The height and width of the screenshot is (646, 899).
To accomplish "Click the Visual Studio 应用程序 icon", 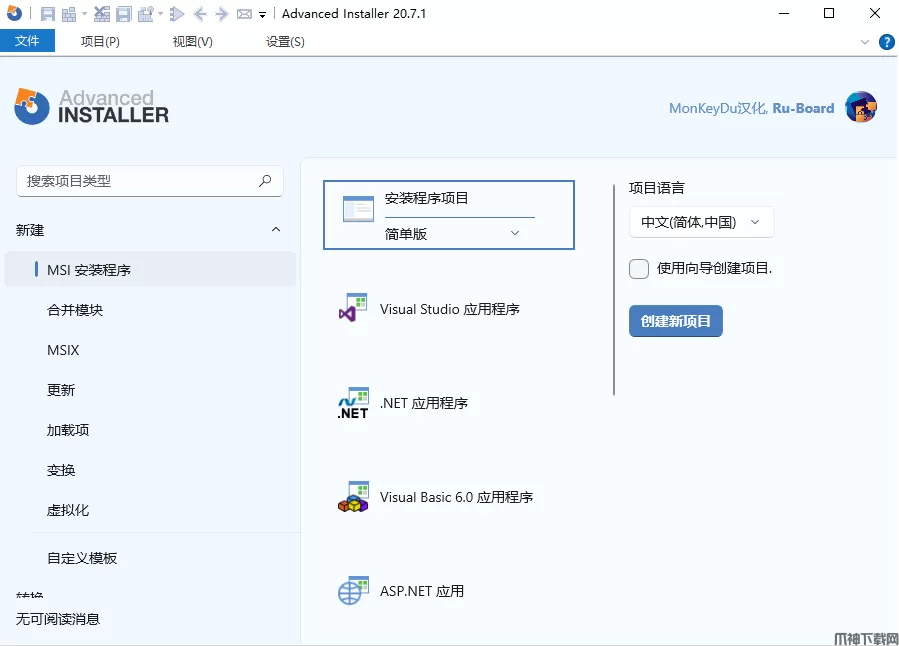I will [353, 308].
